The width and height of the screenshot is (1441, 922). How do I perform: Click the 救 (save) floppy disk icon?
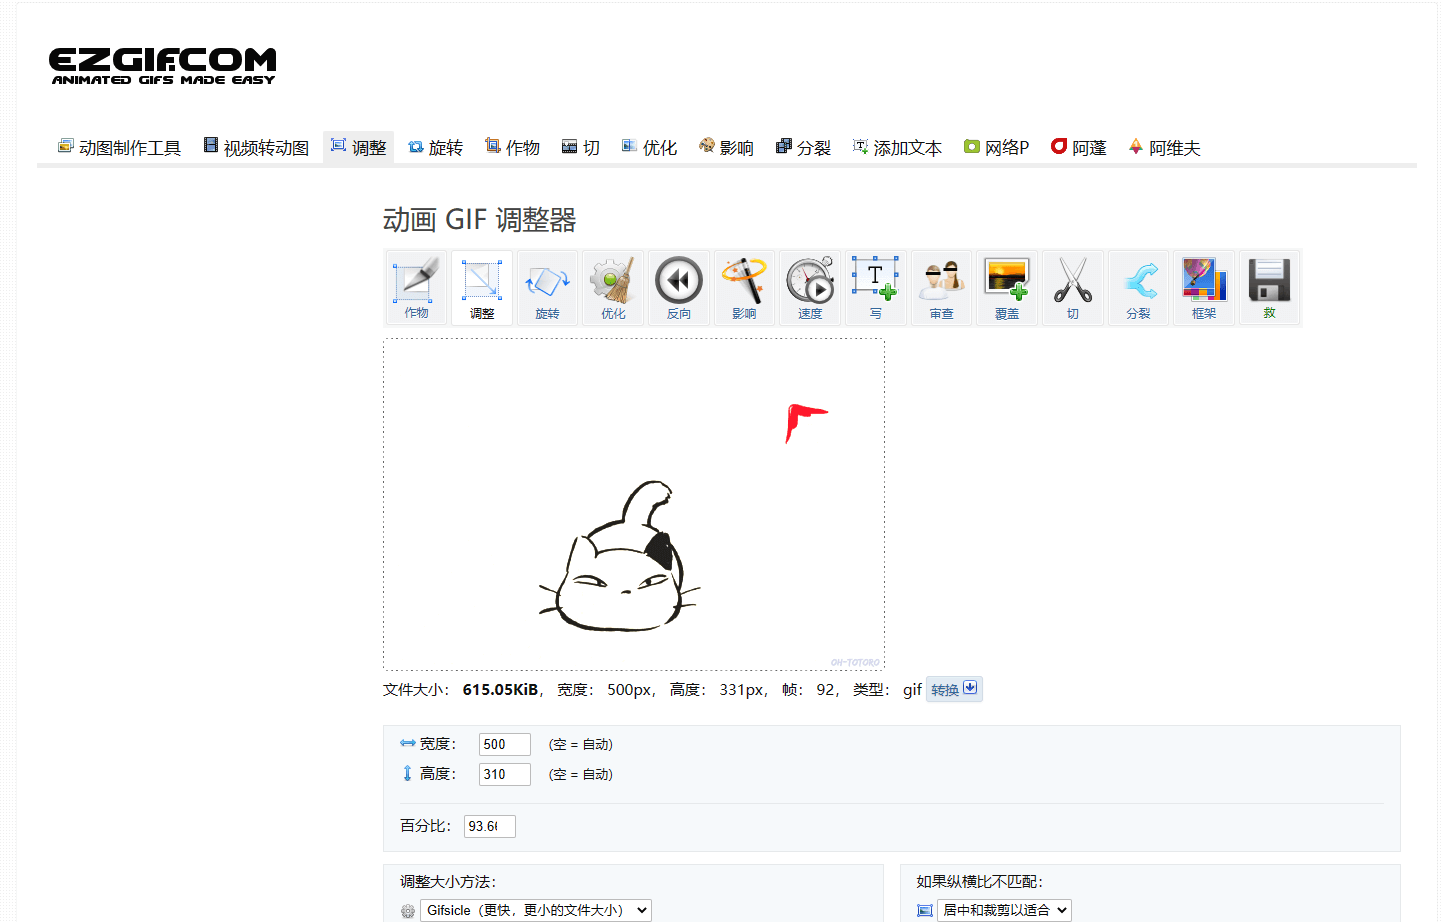pos(1269,287)
